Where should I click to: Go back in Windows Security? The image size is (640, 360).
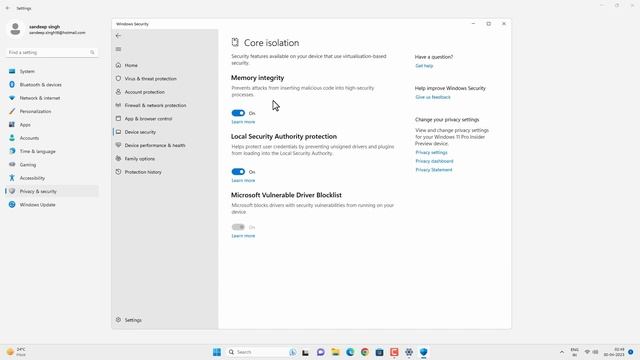[118, 36]
